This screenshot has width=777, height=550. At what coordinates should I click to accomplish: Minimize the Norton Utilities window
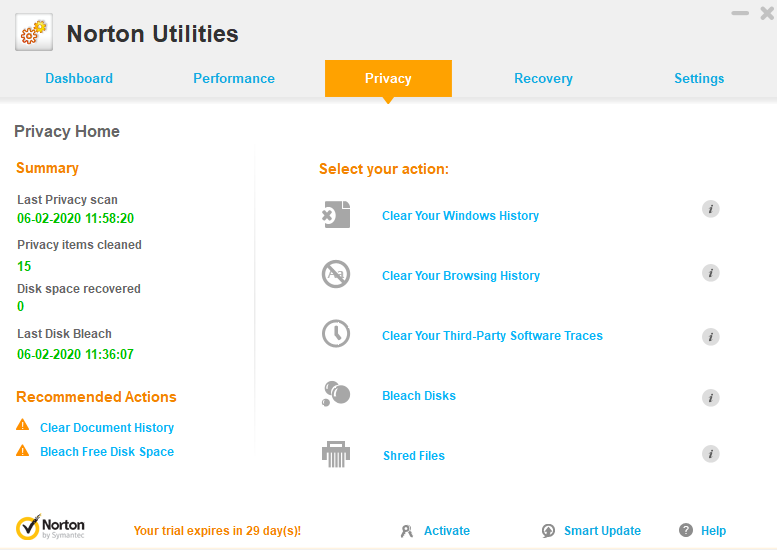pos(740,13)
